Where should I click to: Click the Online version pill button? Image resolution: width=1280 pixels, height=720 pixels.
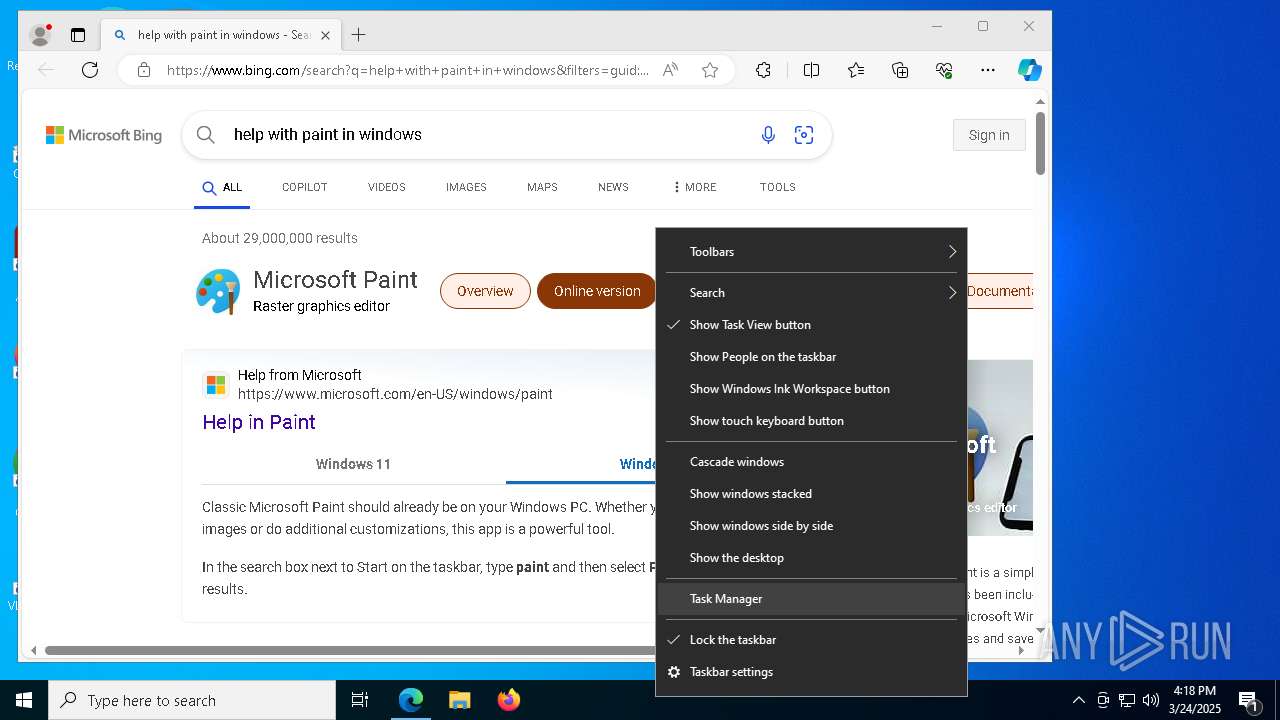(597, 291)
